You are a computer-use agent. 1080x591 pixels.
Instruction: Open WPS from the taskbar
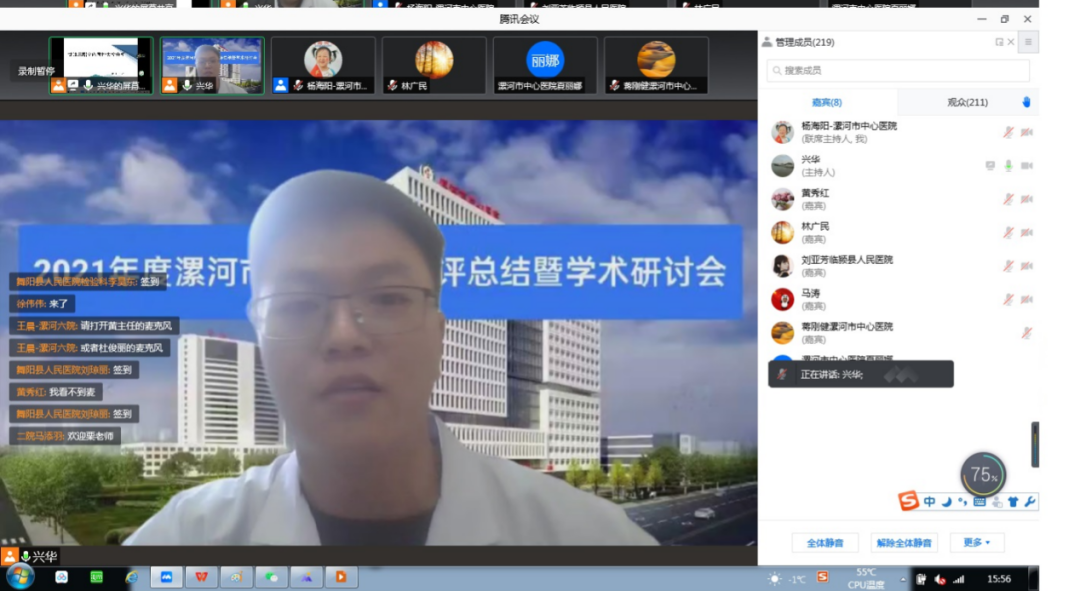(x=201, y=577)
